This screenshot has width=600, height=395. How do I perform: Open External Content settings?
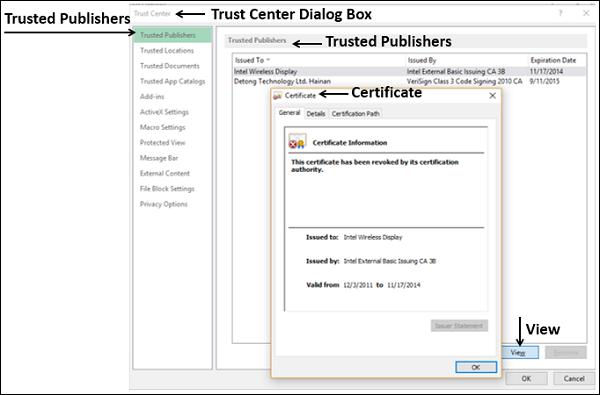point(165,173)
